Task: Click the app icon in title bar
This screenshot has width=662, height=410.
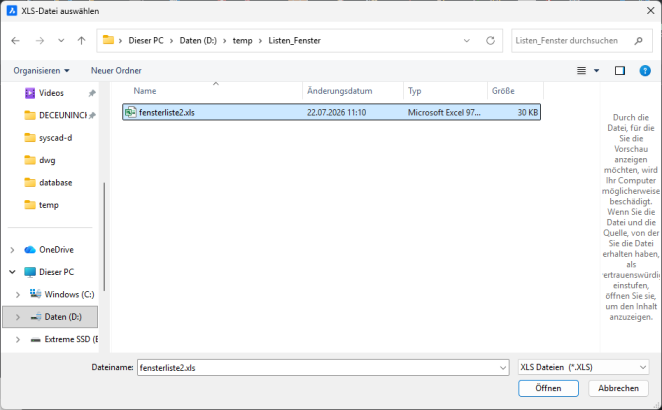Action: (12, 11)
